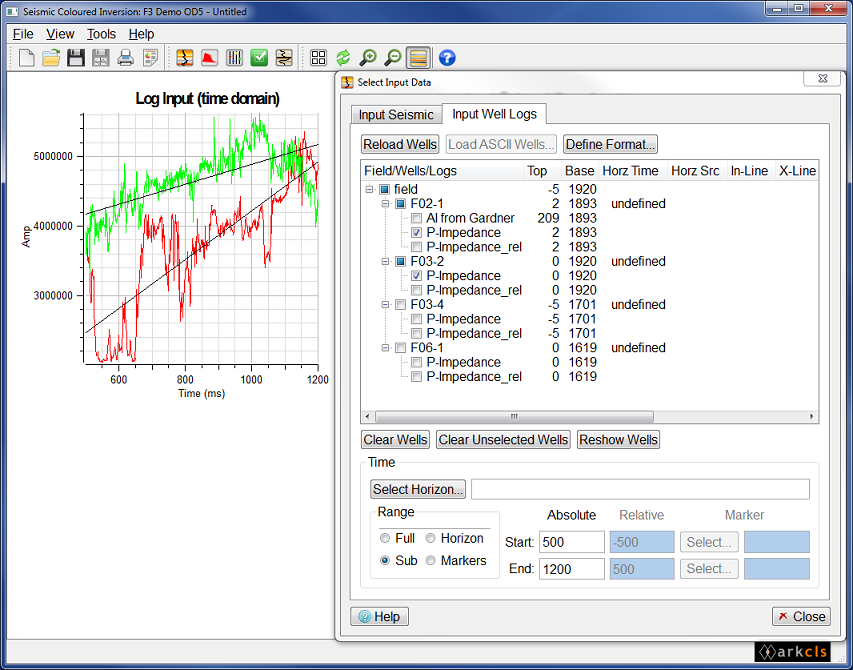Toggle the orange striped panel icon
The width and height of the screenshot is (853, 670).
point(418,58)
